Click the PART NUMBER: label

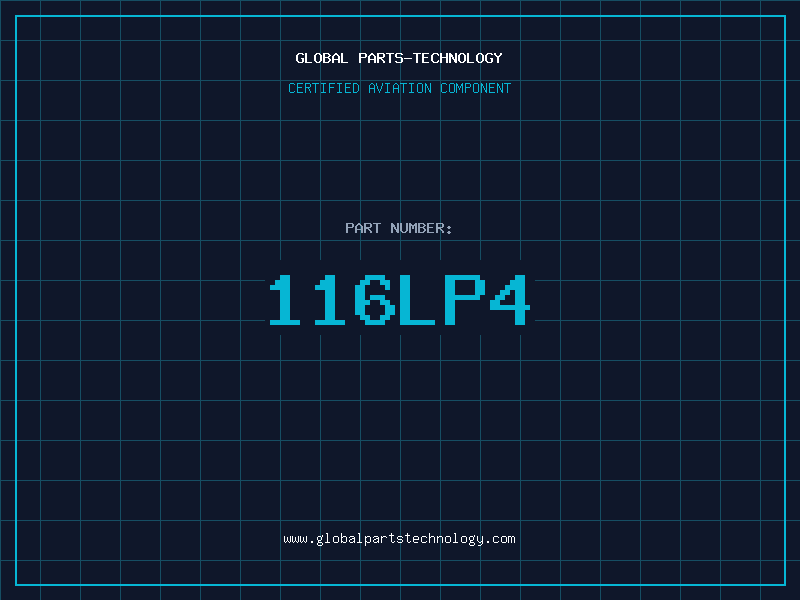(x=398, y=228)
